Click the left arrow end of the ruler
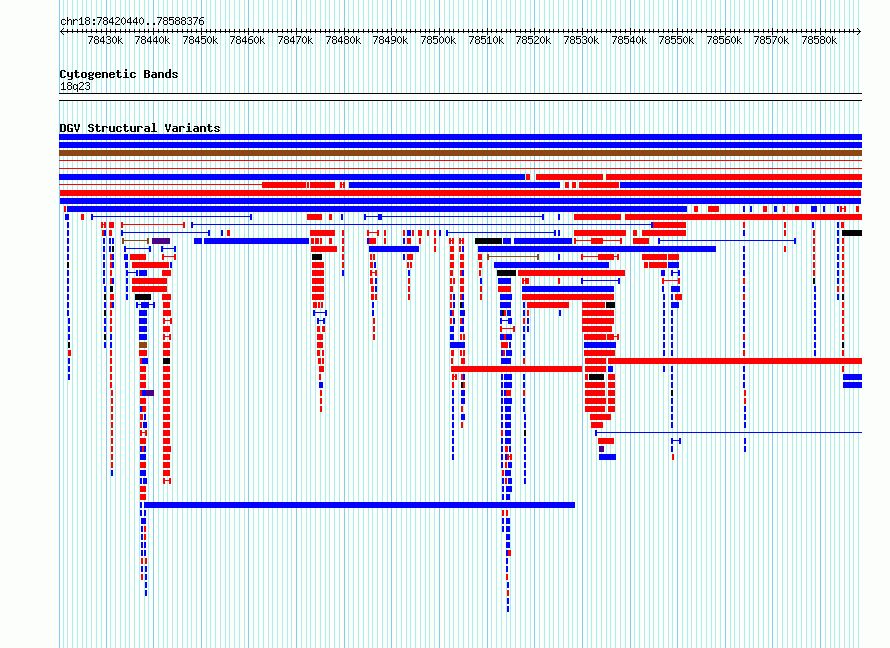Viewport: 890px width, 648px height. point(62,32)
